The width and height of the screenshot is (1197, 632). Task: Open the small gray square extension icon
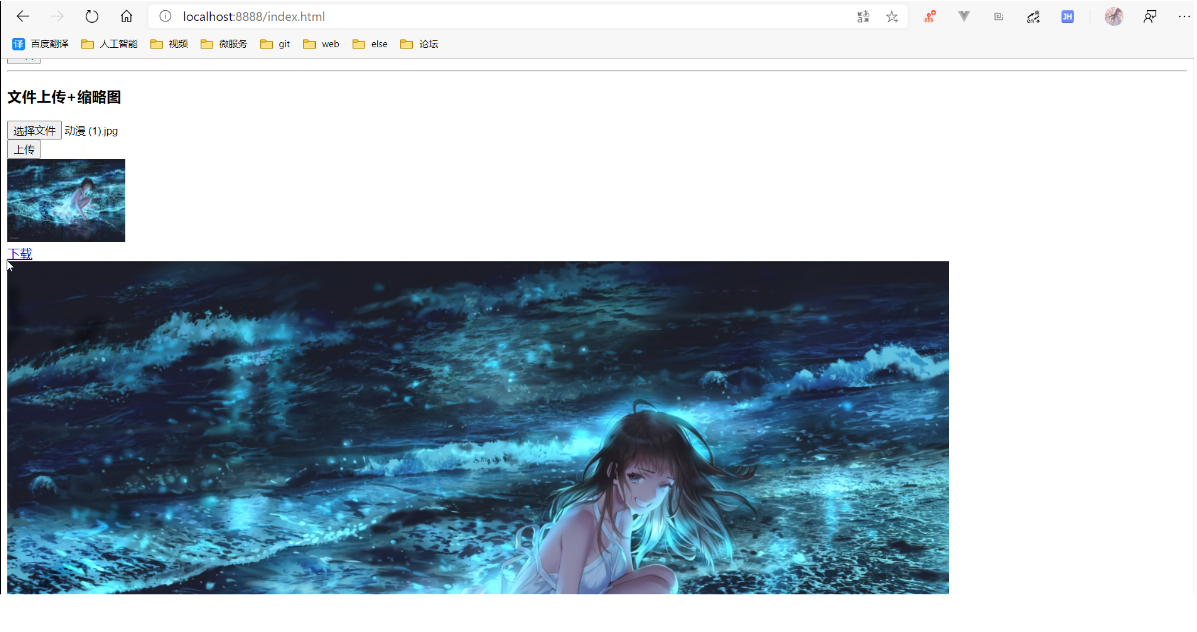click(999, 16)
